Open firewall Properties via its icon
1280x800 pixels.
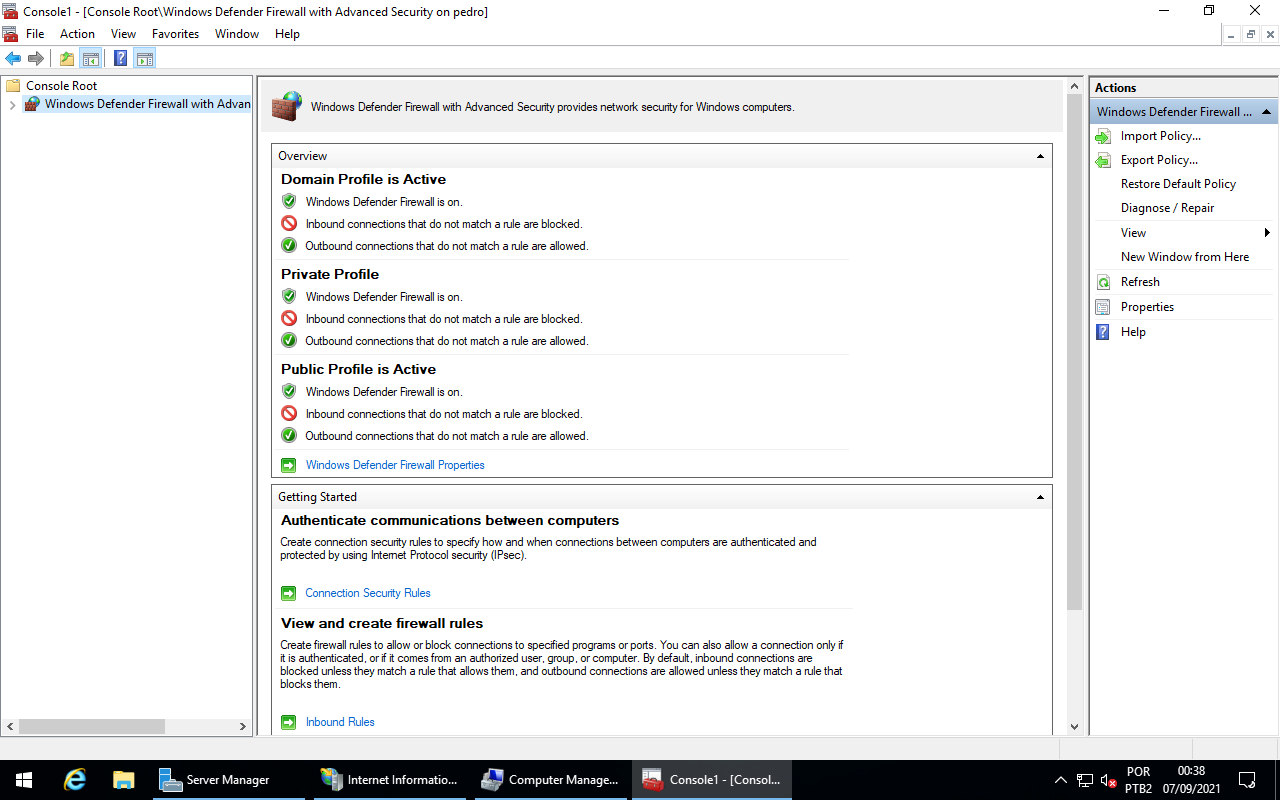pos(1104,306)
